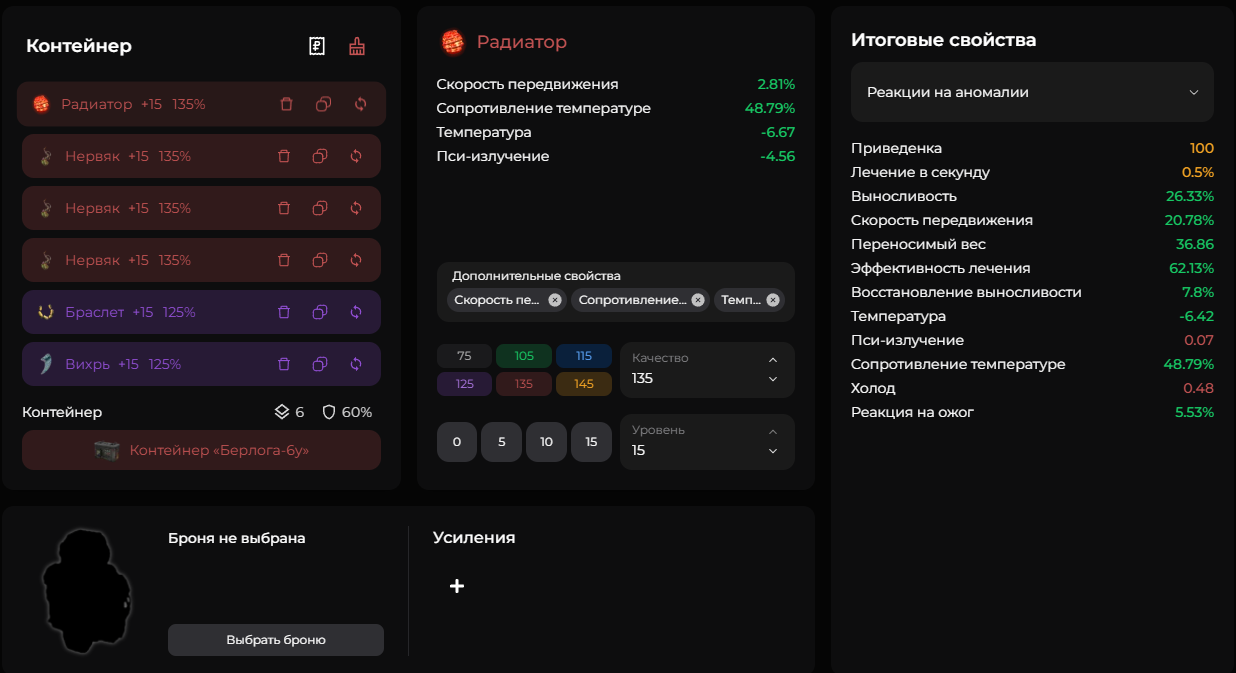The height and width of the screenshot is (673, 1236).
Task: Decrease quality with the down chevron
Action: pyautogui.click(x=773, y=379)
